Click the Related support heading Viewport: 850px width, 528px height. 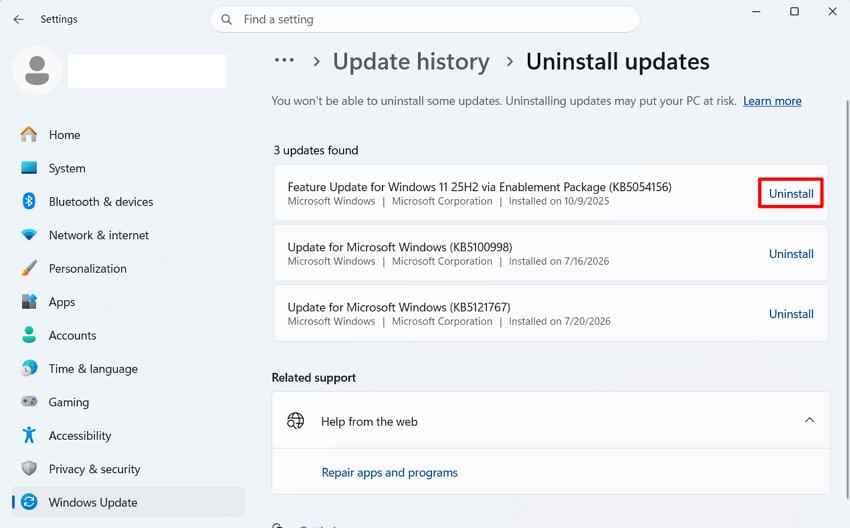click(314, 377)
